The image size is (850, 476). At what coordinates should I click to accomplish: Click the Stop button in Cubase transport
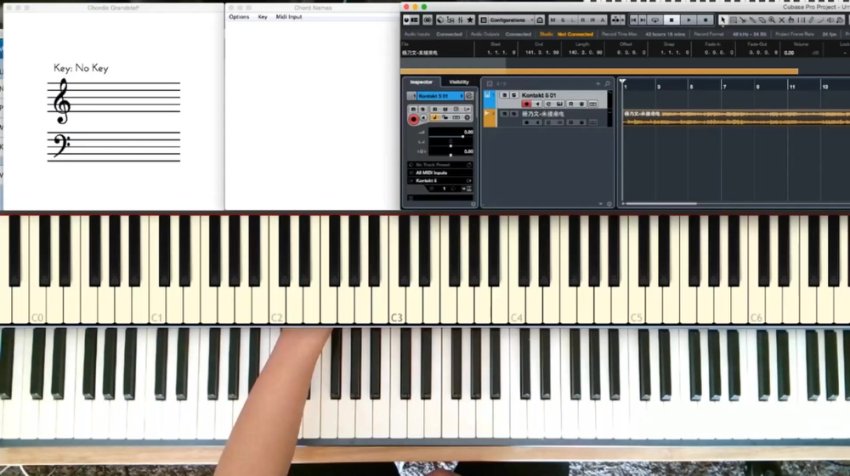click(x=672, y=20)
